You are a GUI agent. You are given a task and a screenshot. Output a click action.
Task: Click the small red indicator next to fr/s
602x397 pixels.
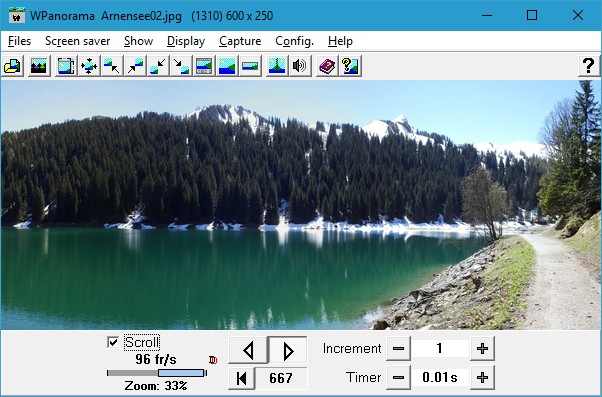click(213, 360)
